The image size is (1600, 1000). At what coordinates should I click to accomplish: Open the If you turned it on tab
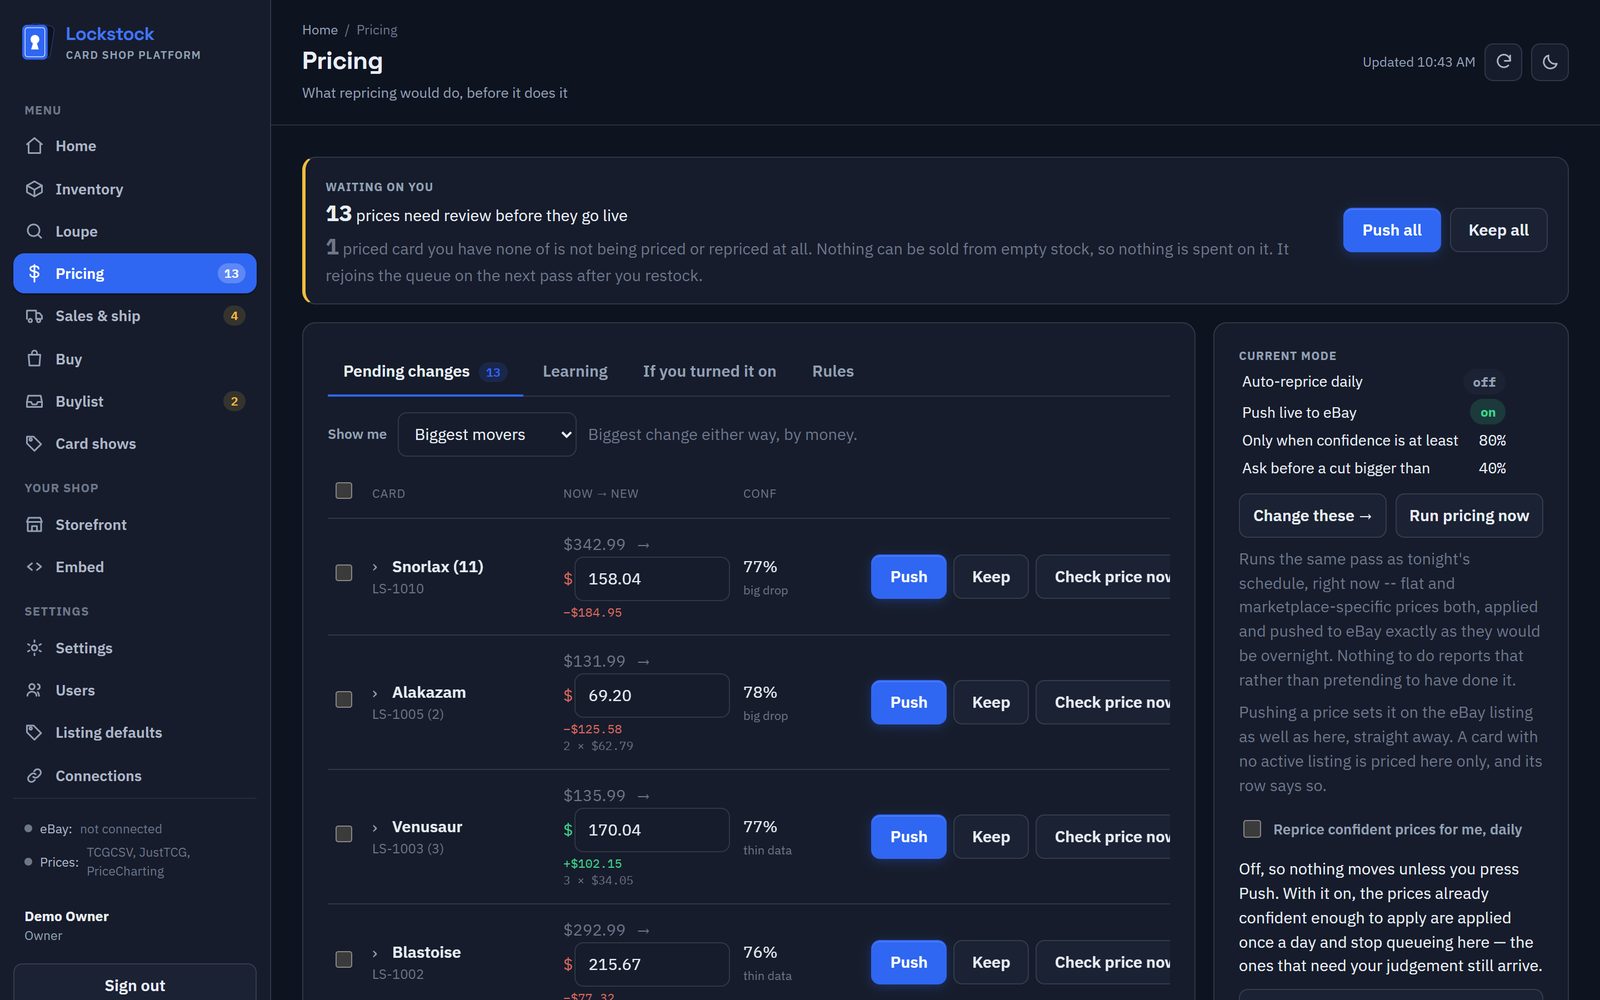[709, 371]
